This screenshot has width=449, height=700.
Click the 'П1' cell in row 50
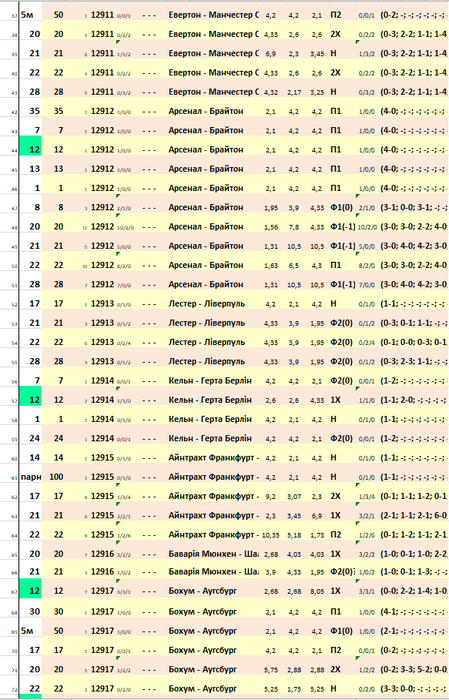tap(336, 265)
